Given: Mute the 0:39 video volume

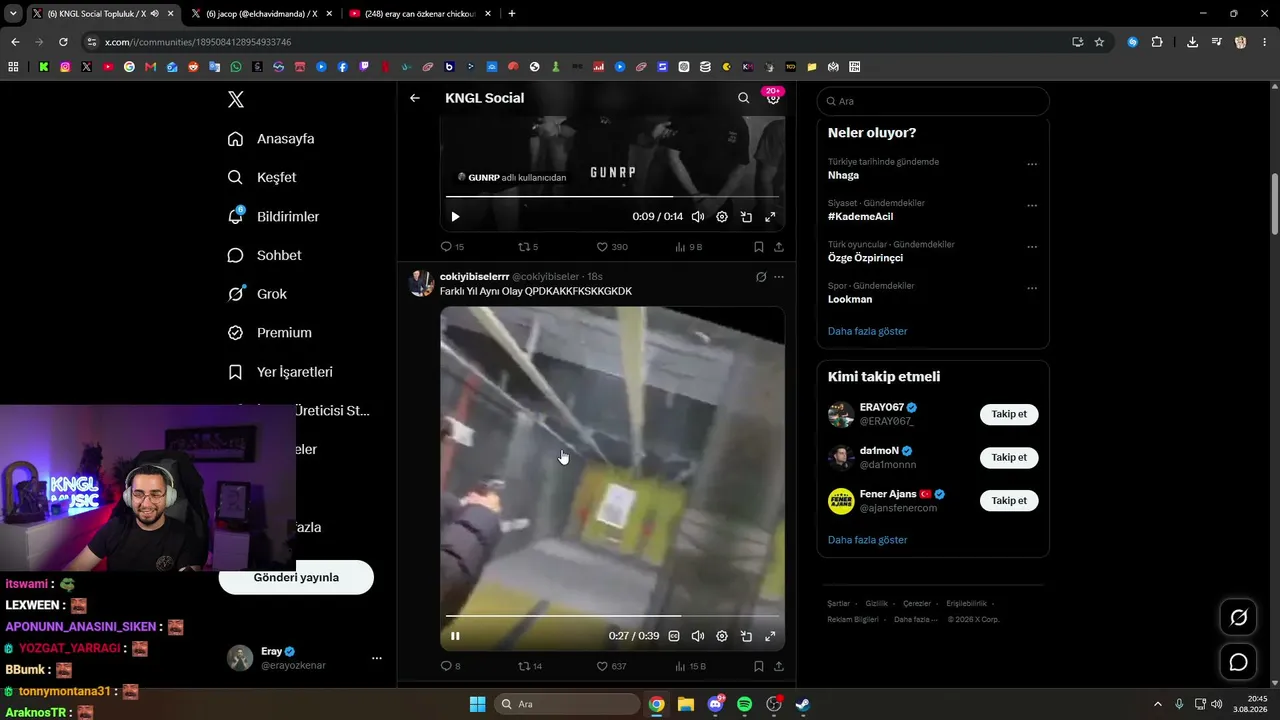Looking at the screenshot, I should (698, 636).
